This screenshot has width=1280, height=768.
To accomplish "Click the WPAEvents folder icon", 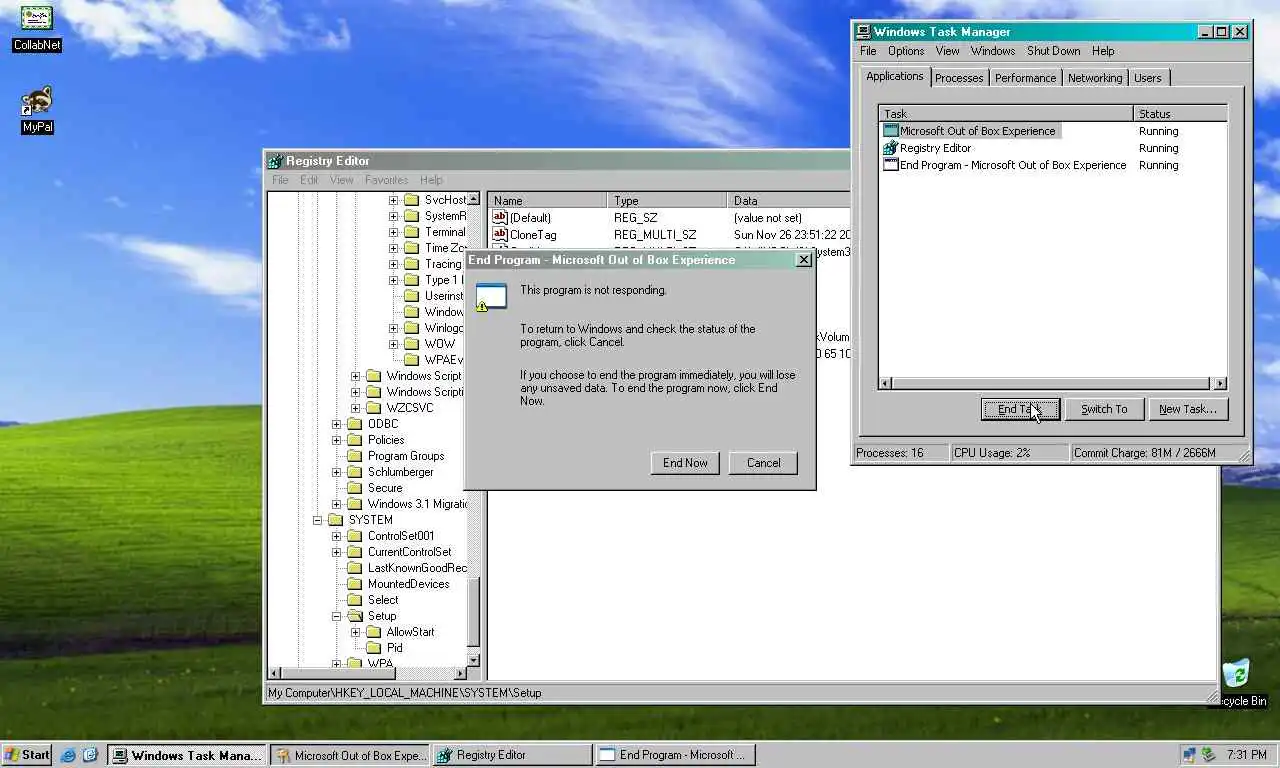I will [x=412, y=360].
